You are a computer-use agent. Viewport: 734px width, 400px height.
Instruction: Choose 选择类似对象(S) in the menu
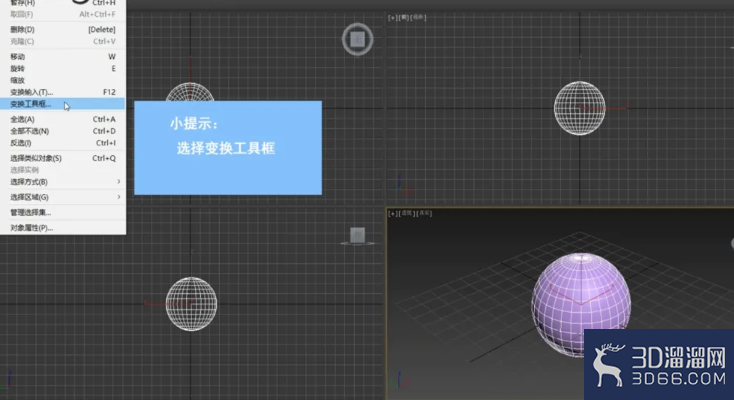point(63,158)
